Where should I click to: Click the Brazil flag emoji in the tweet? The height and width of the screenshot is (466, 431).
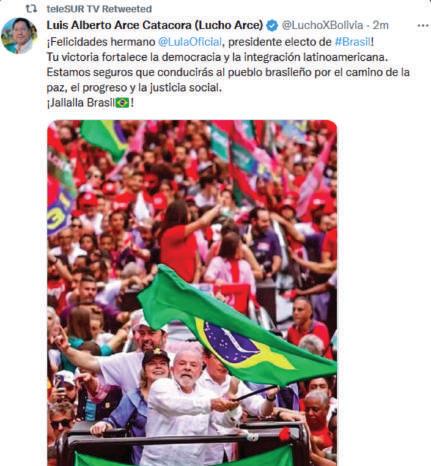pos(122,102)
